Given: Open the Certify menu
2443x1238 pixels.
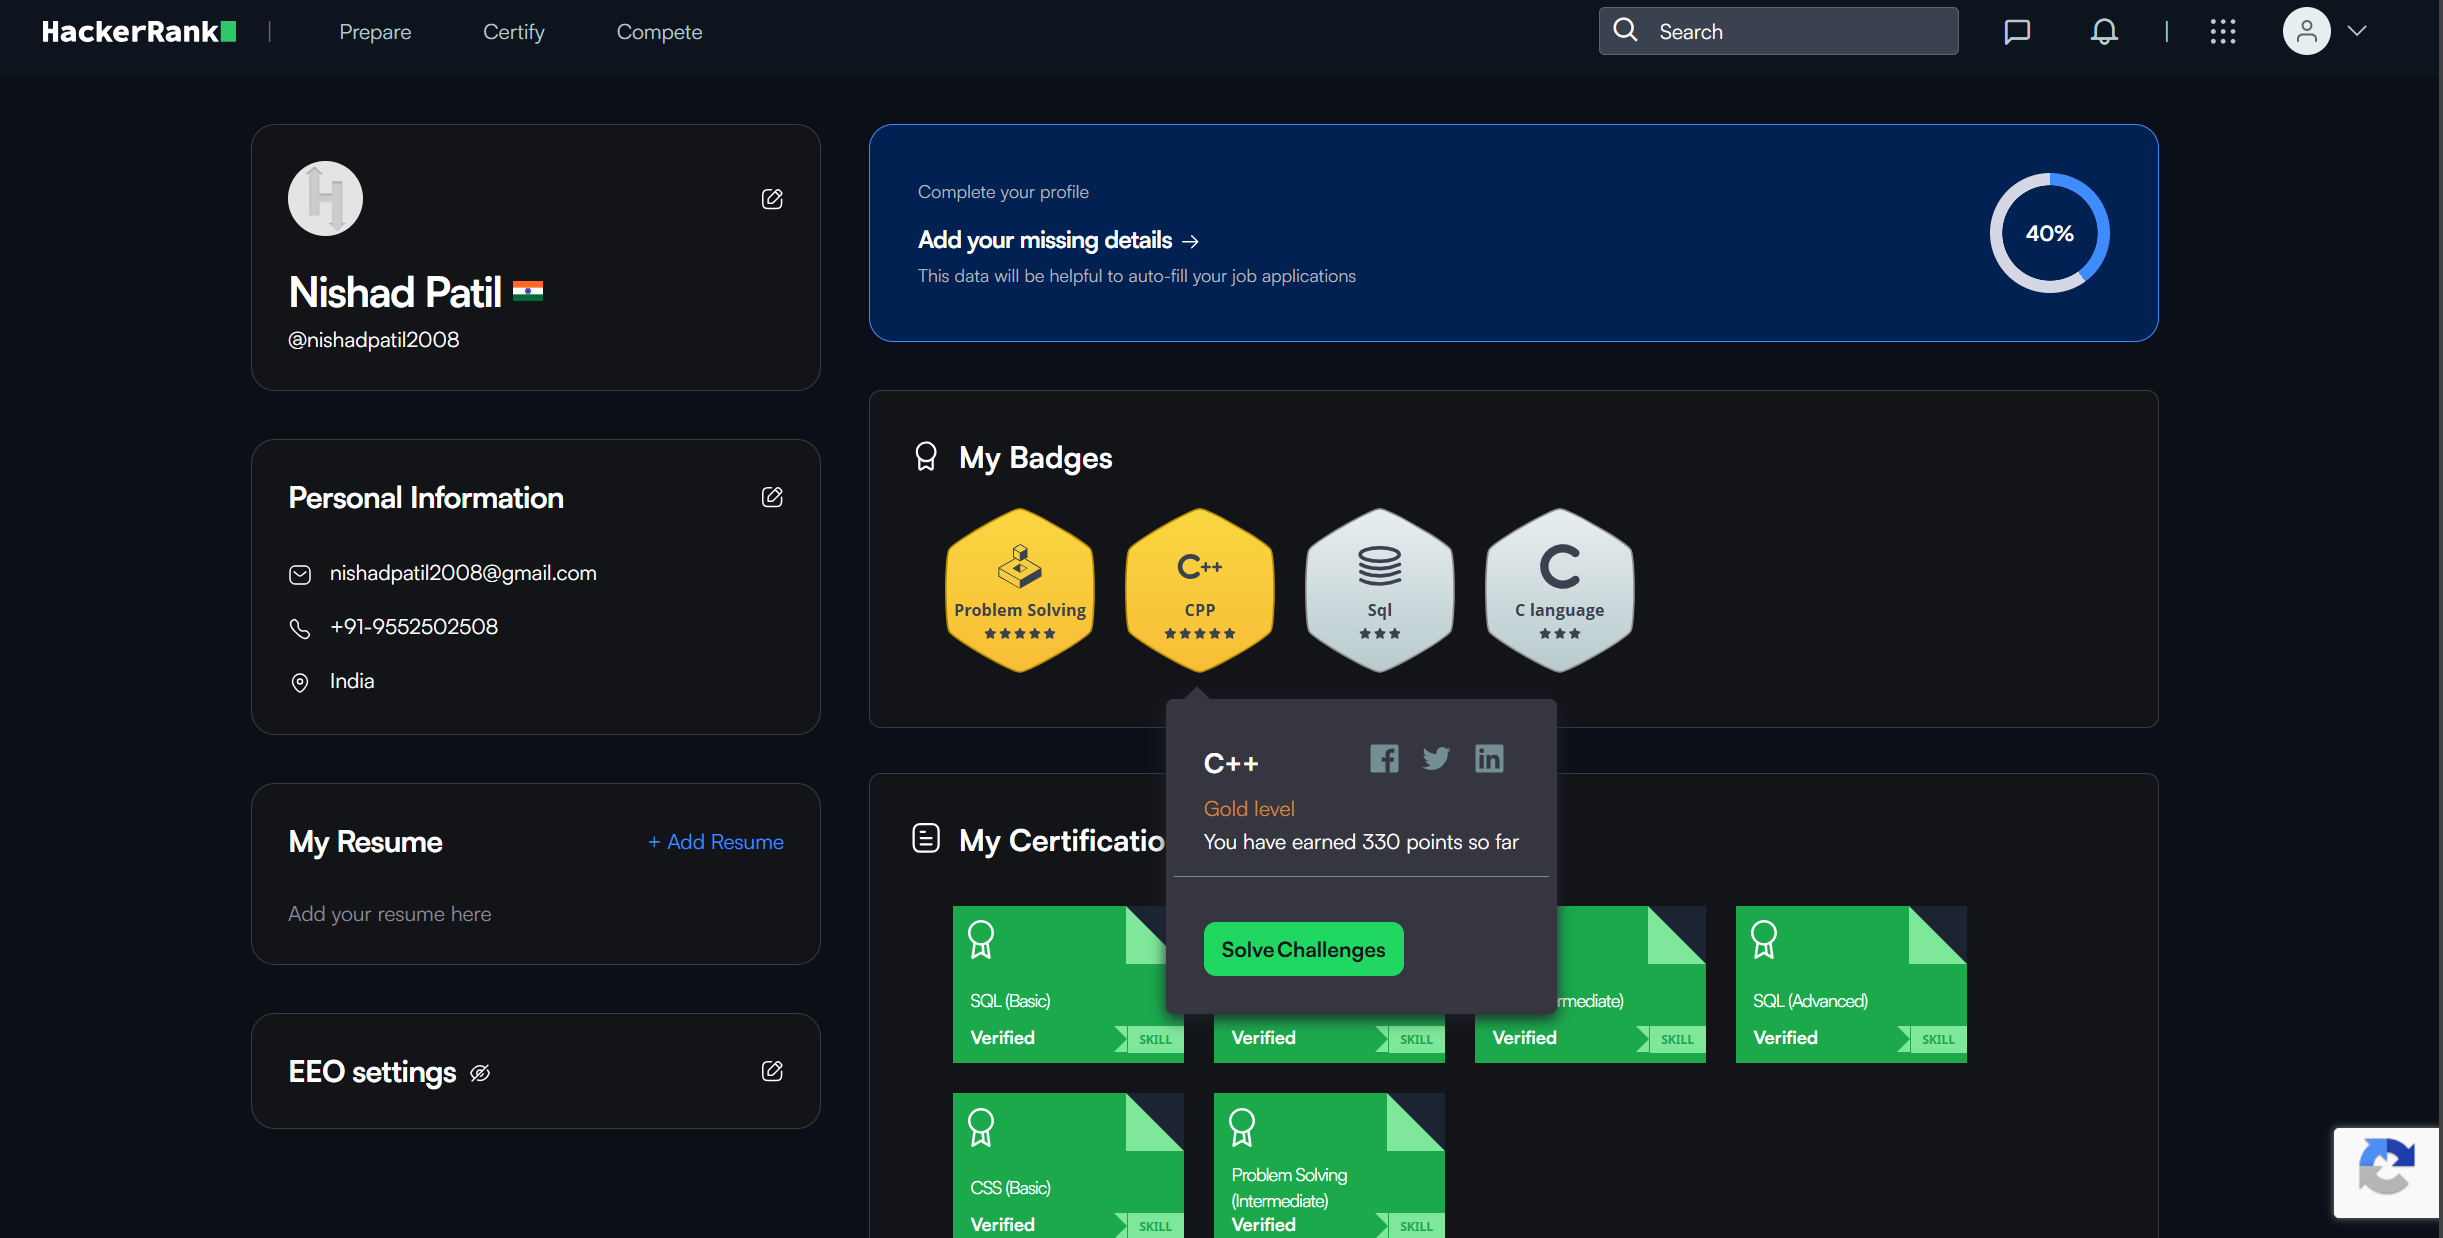Looking at the screenshot, I should pos(513,32).
